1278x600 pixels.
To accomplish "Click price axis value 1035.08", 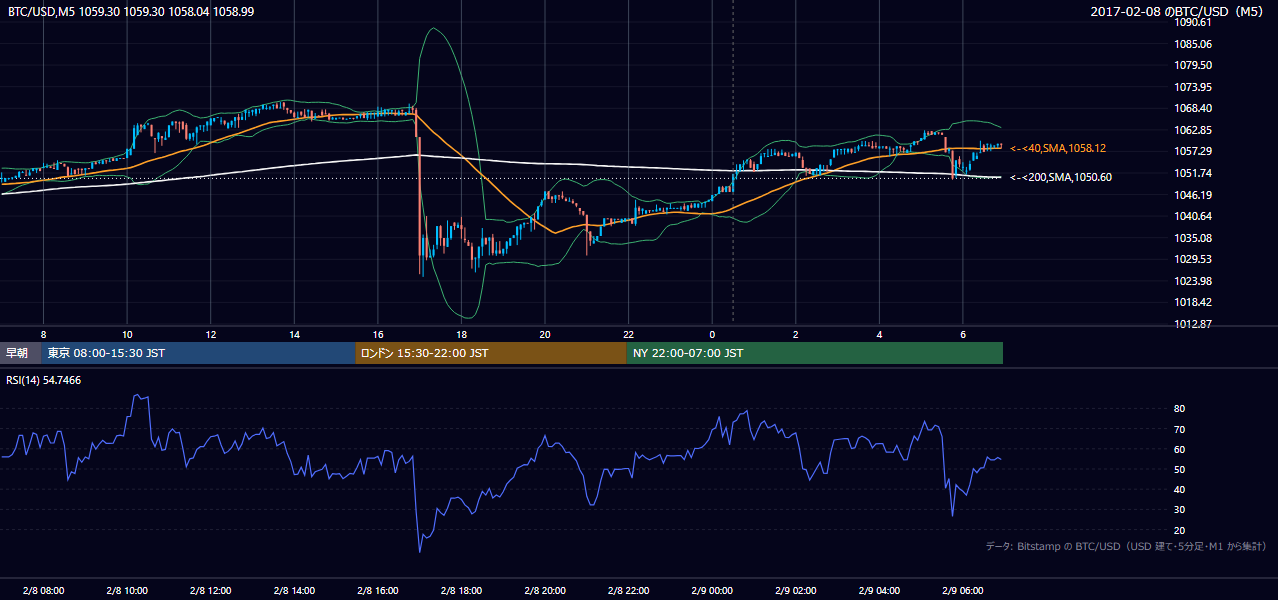I will click(1194, 238).
